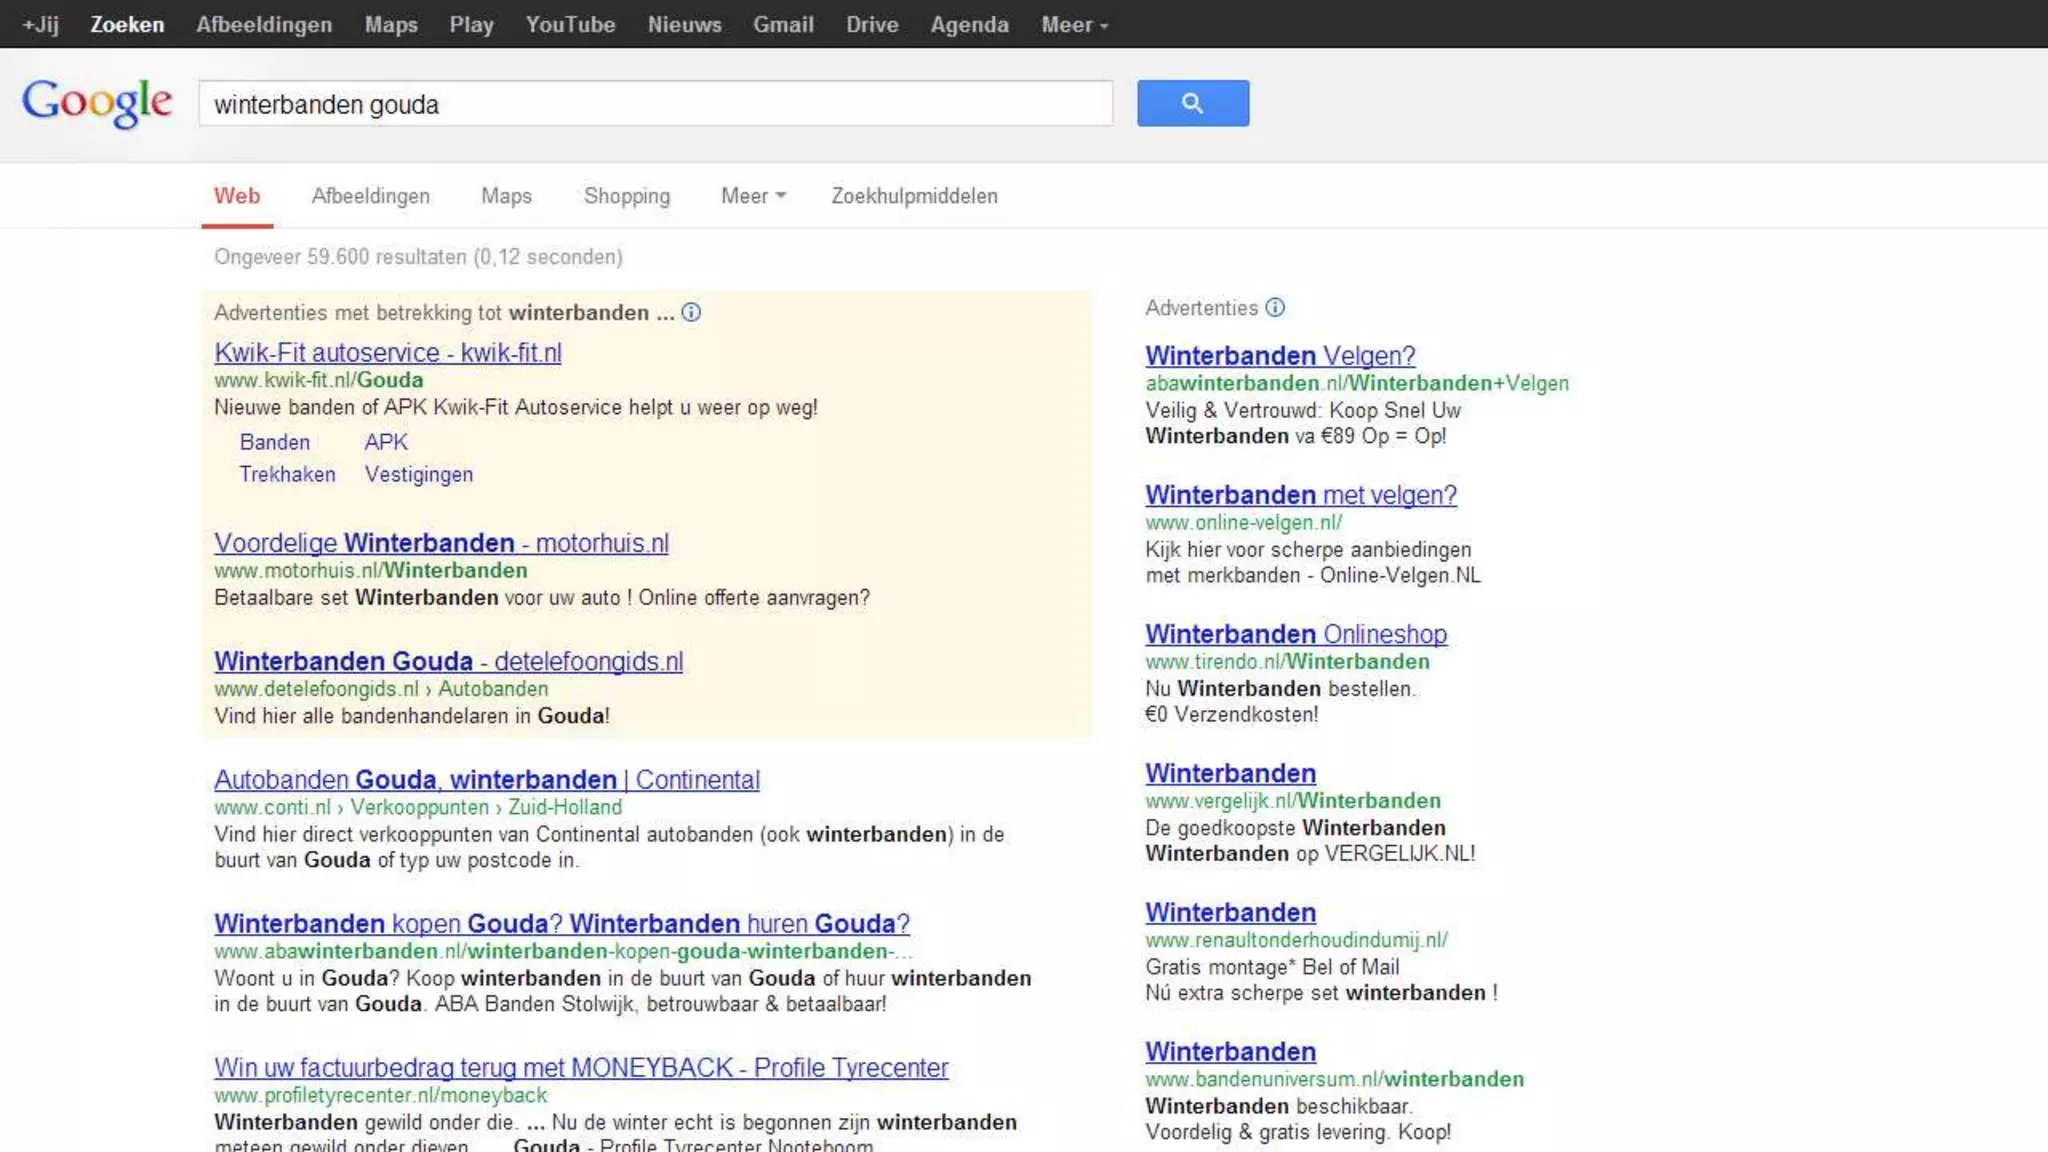2048x1152 pixels.
Task: Open the Zoekhulpmiddelen search tools
Action: [x=914, y=196]
